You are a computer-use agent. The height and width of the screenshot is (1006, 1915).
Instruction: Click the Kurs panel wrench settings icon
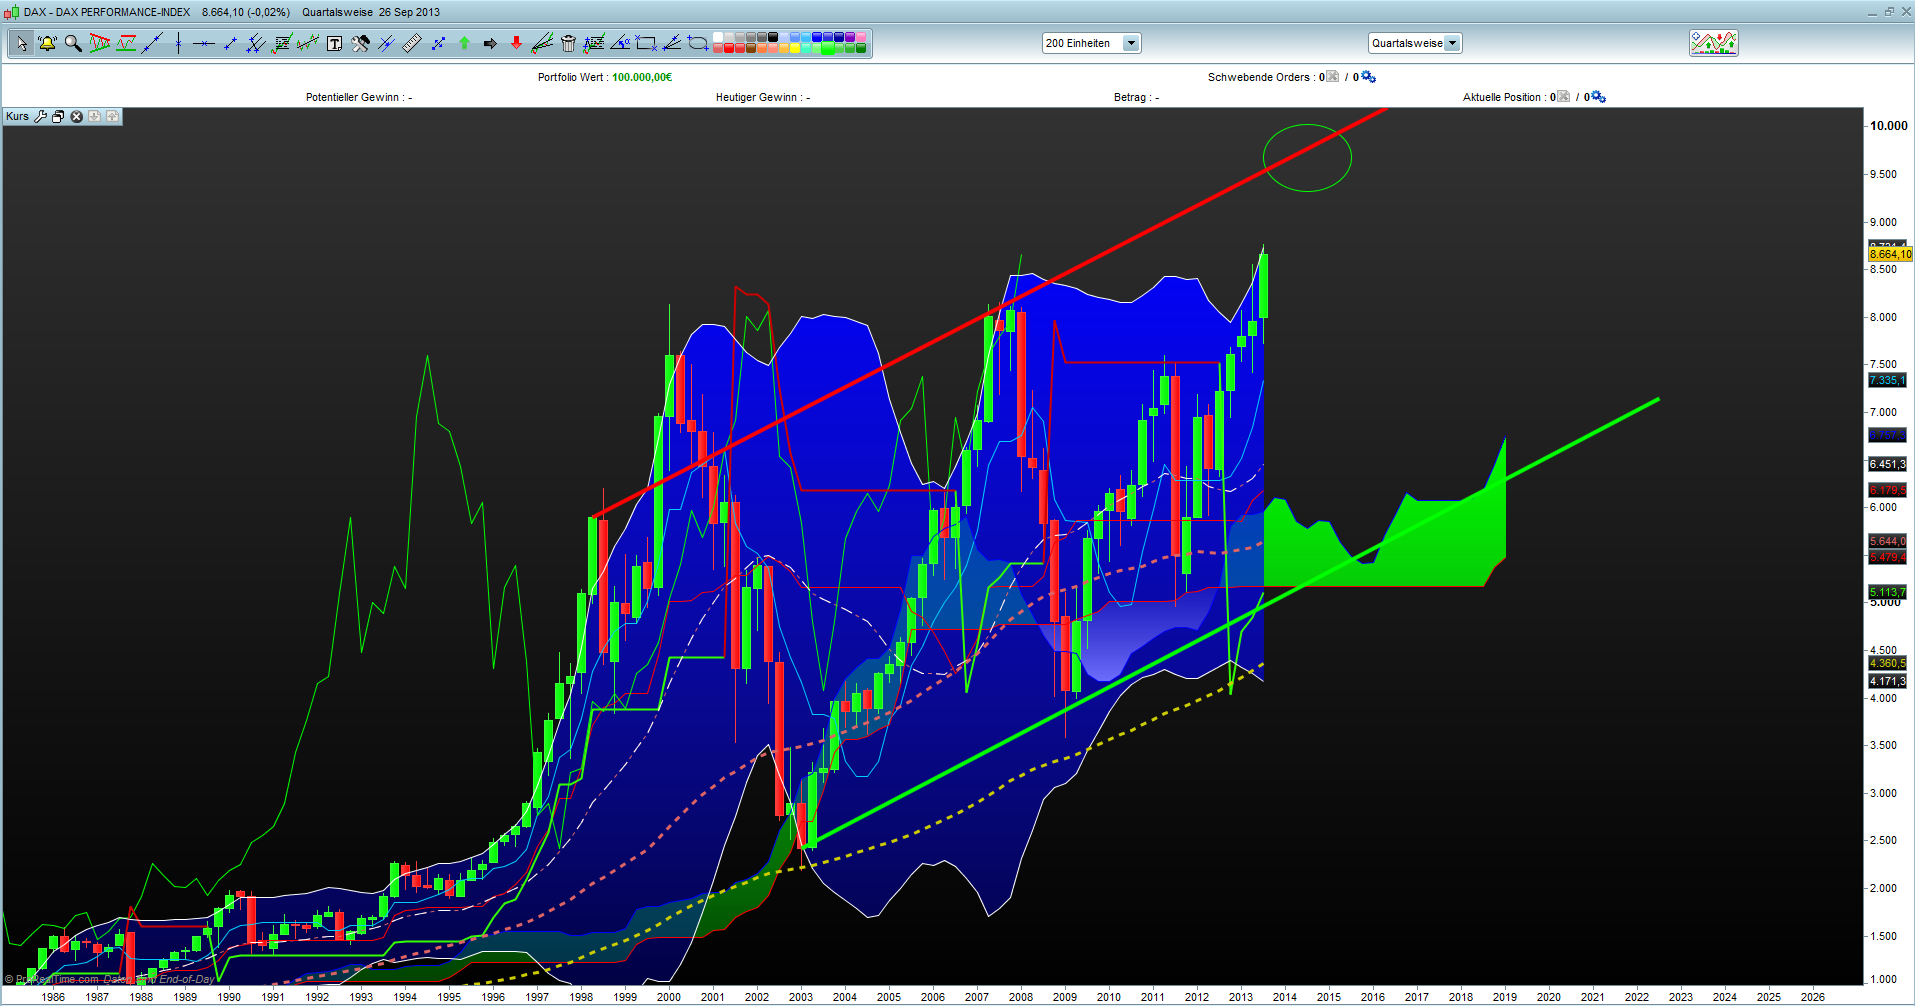click(41, 117)
